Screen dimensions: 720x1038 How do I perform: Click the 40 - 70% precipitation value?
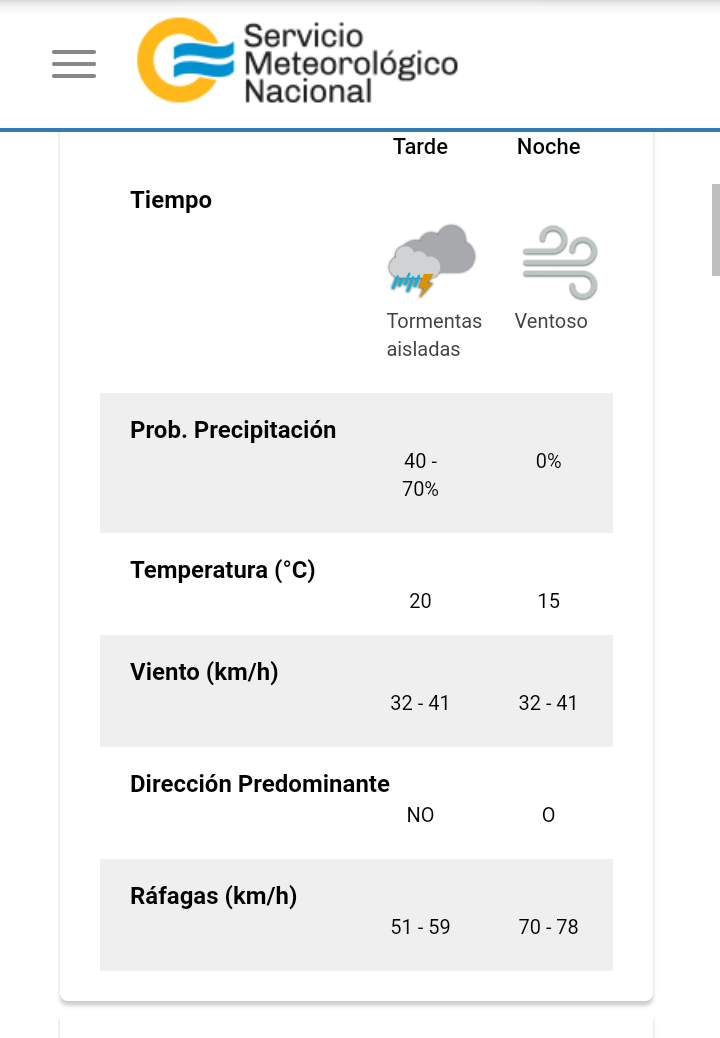click(x=420, y=475)
